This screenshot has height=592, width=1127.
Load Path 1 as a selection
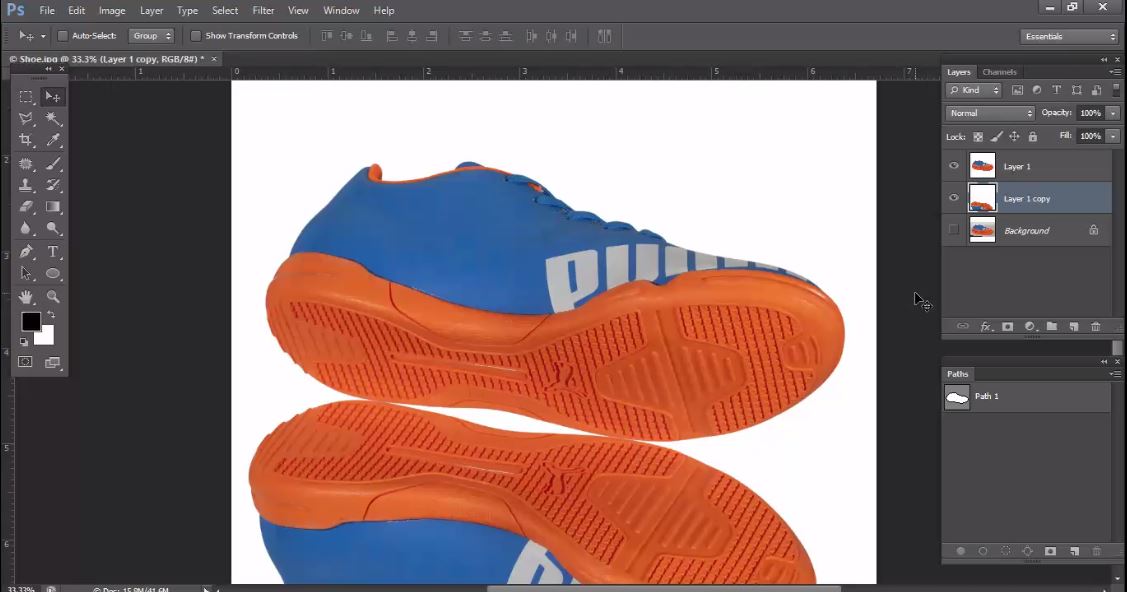1006,551
